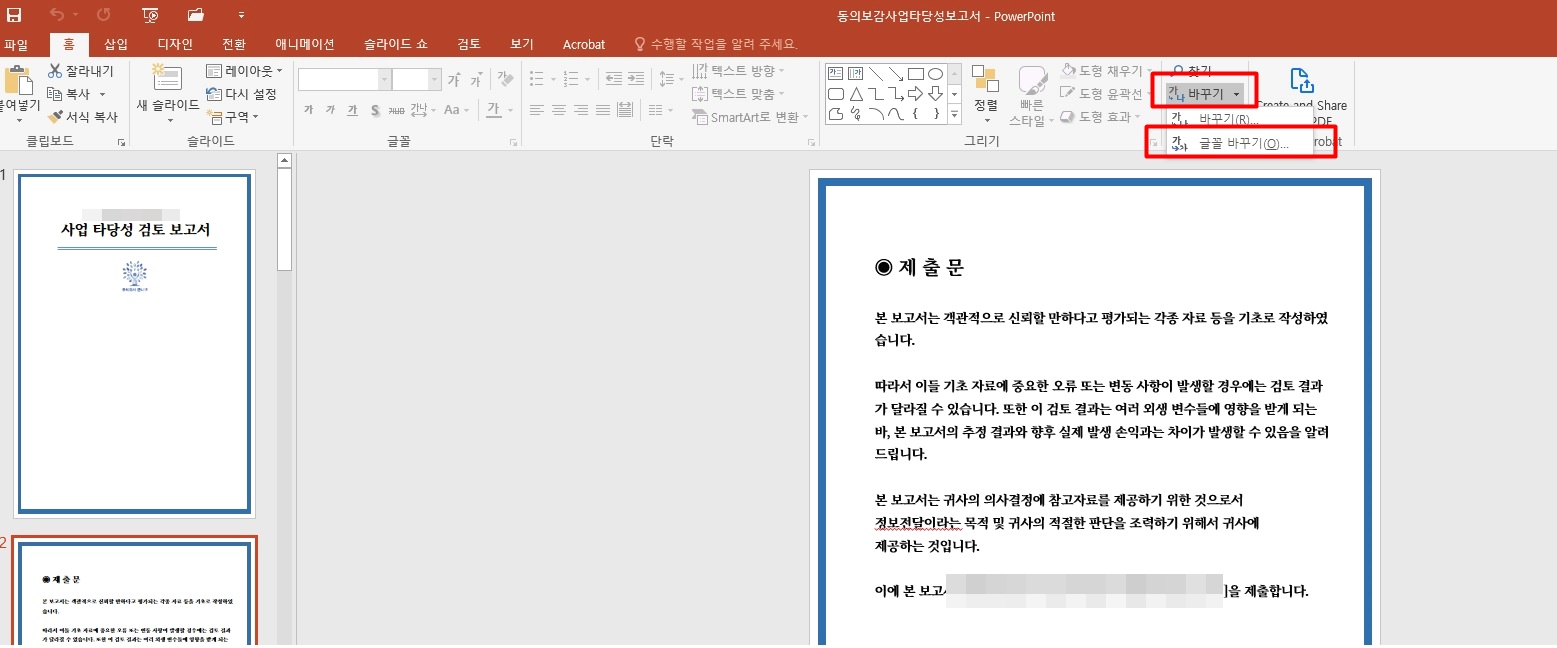Image resolution: width=1557 pixels, height=648 pixels.
Task: Switch to the 전환 tab
Action: click(x=234, y=44)
